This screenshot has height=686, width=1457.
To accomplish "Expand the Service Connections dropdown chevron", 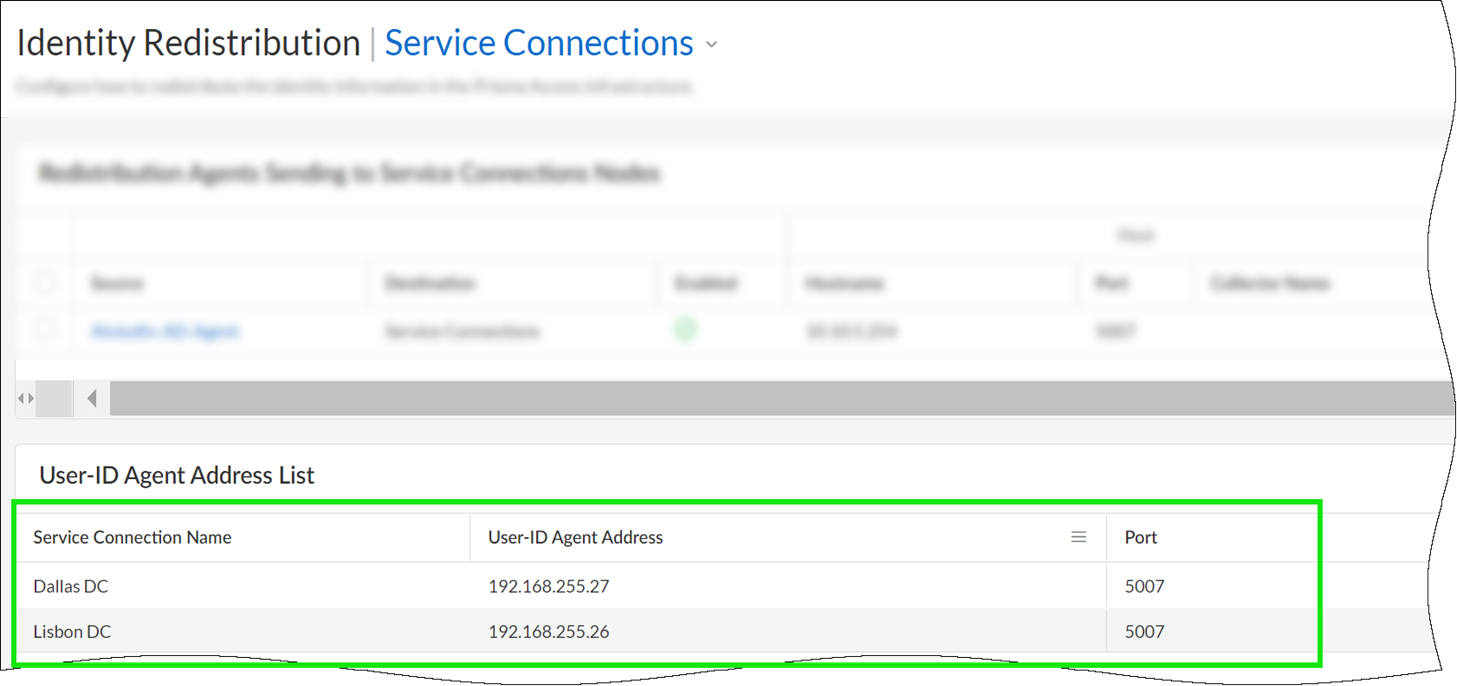I will (712, 45).
